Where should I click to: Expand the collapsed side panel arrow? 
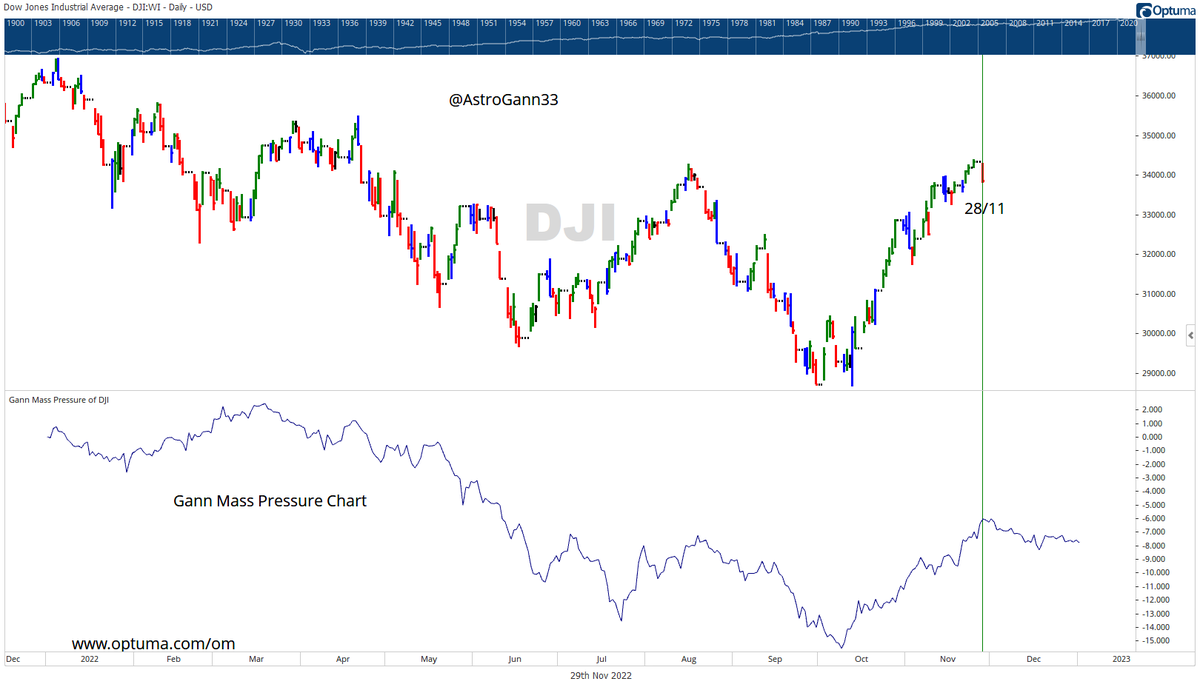click(x=1191, y=334)
